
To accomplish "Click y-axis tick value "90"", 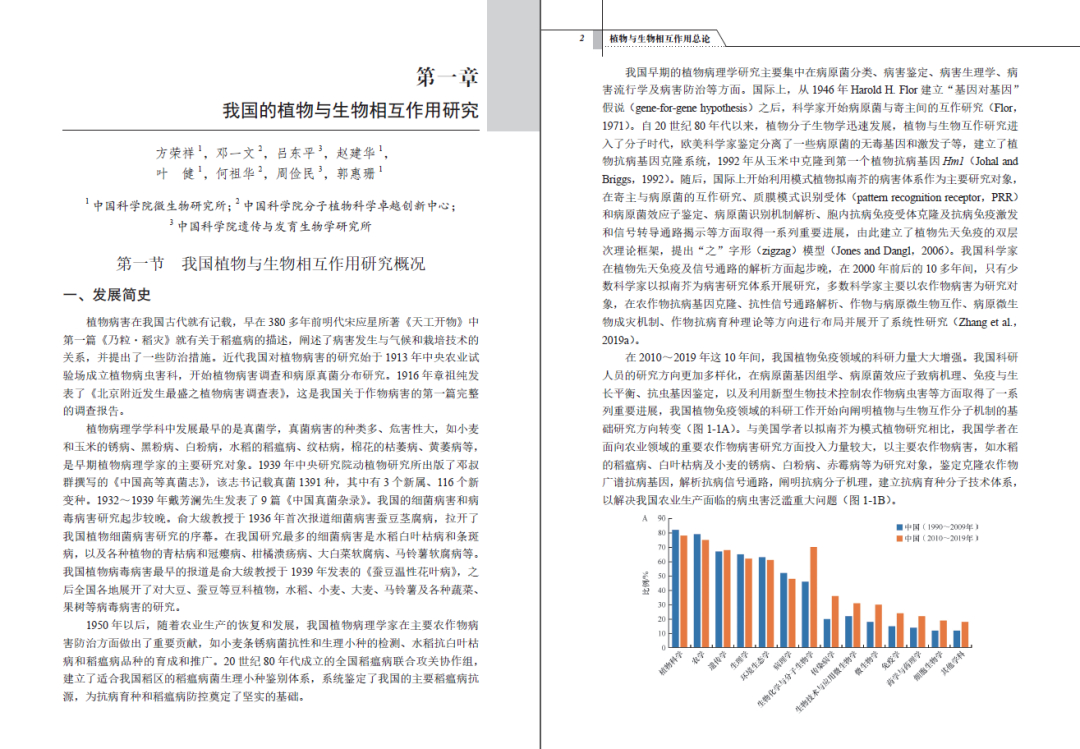I will 661,518.
